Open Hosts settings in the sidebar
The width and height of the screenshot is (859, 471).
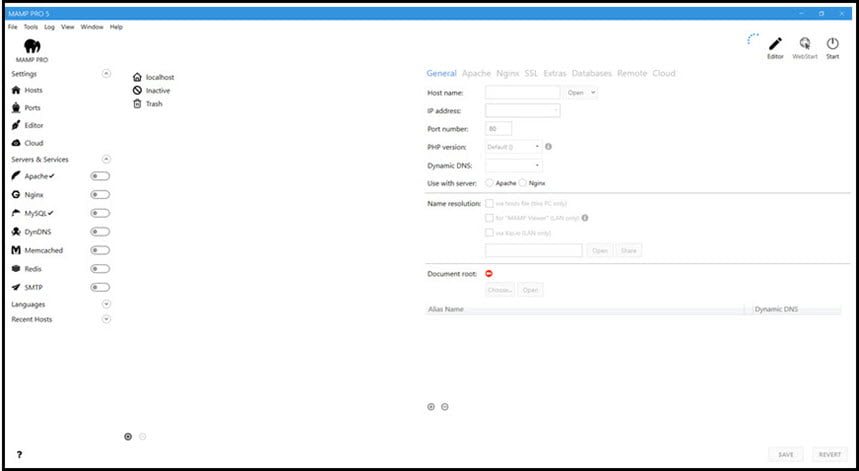tap(32, 90)
